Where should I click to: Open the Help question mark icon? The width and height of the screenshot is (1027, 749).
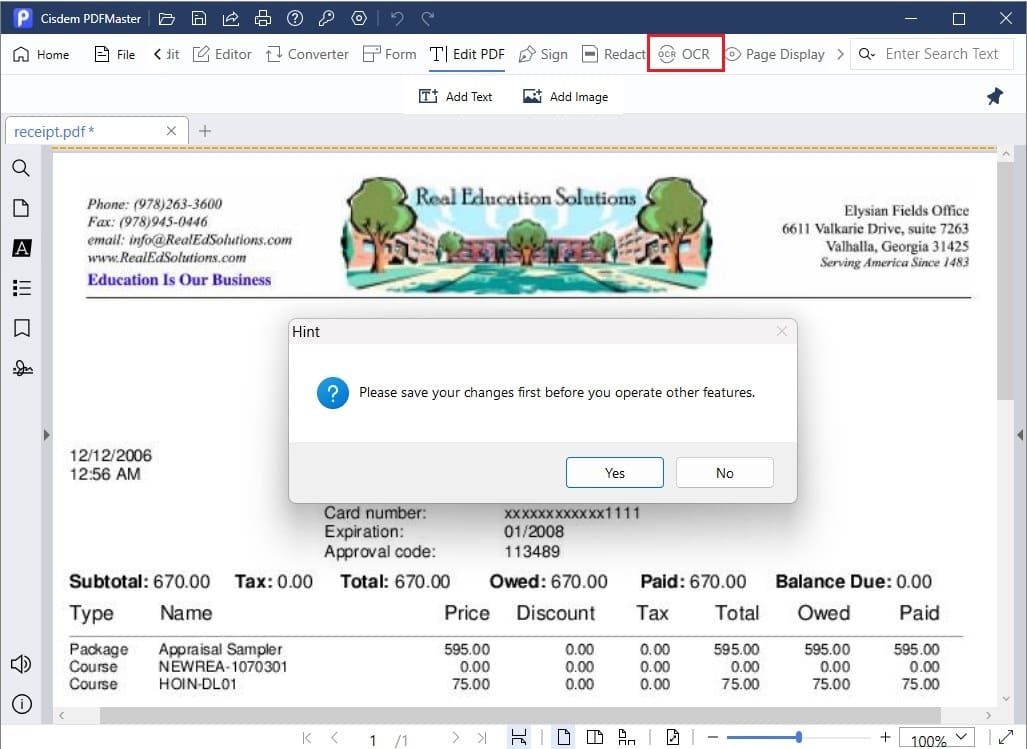pyautogui.click(x=295, y=18)
